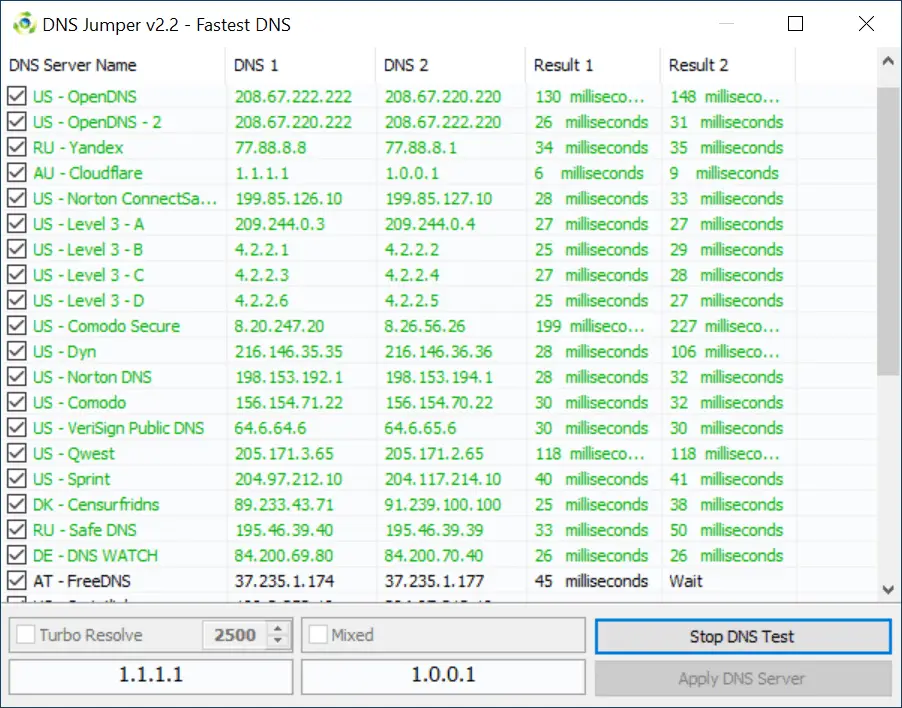Click the 216.146.35.35 DNS 1 address
902x708 pixels.
288,351
